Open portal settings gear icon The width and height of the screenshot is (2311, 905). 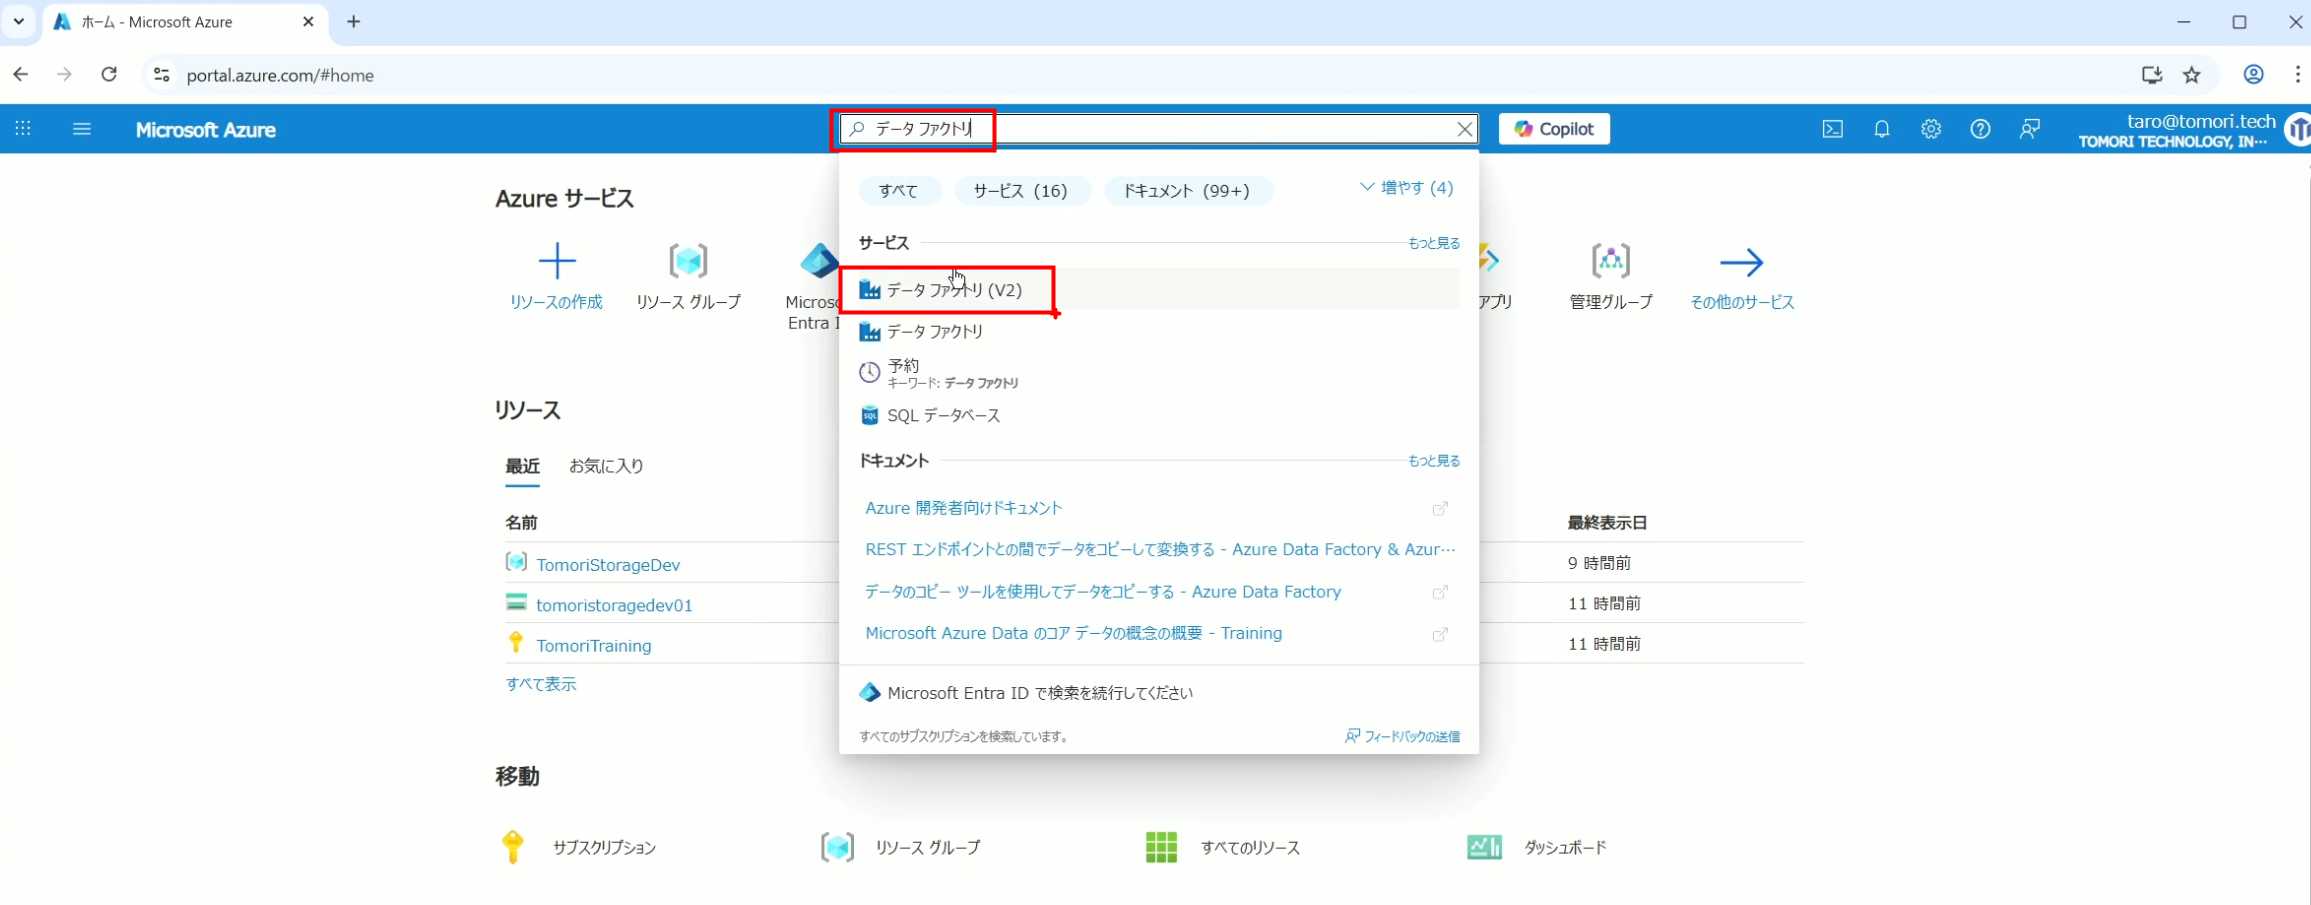point(1930,129)
